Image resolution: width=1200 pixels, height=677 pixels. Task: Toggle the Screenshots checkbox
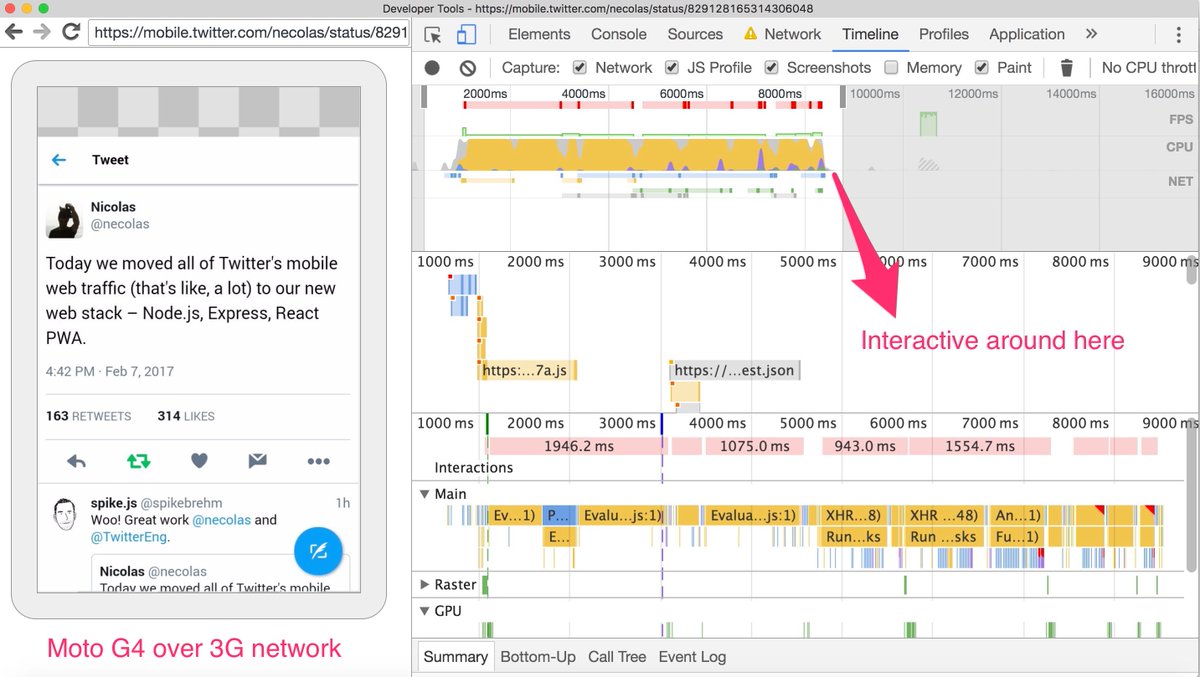pos(771,68)
